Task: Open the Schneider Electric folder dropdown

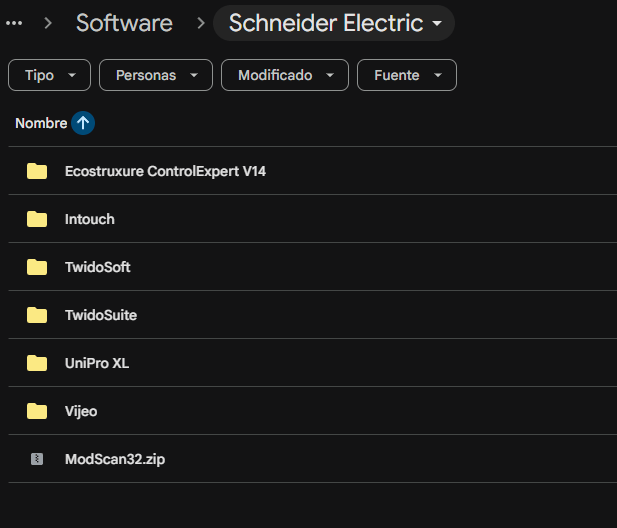Action: pyautogui.click(x=334, y=23)
